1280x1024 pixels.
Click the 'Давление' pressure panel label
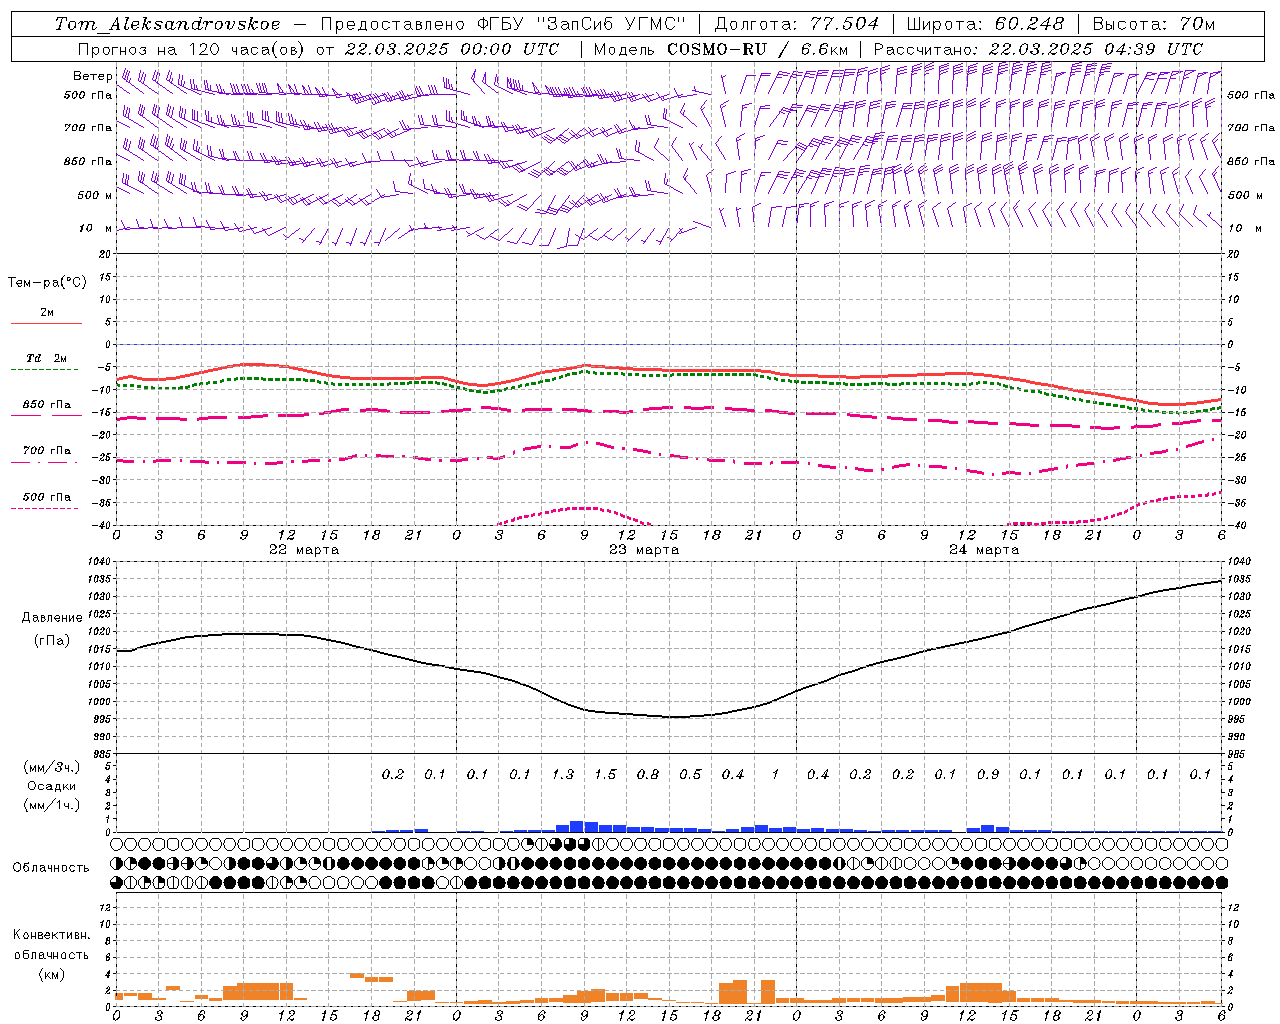click(x=51, y=618)
